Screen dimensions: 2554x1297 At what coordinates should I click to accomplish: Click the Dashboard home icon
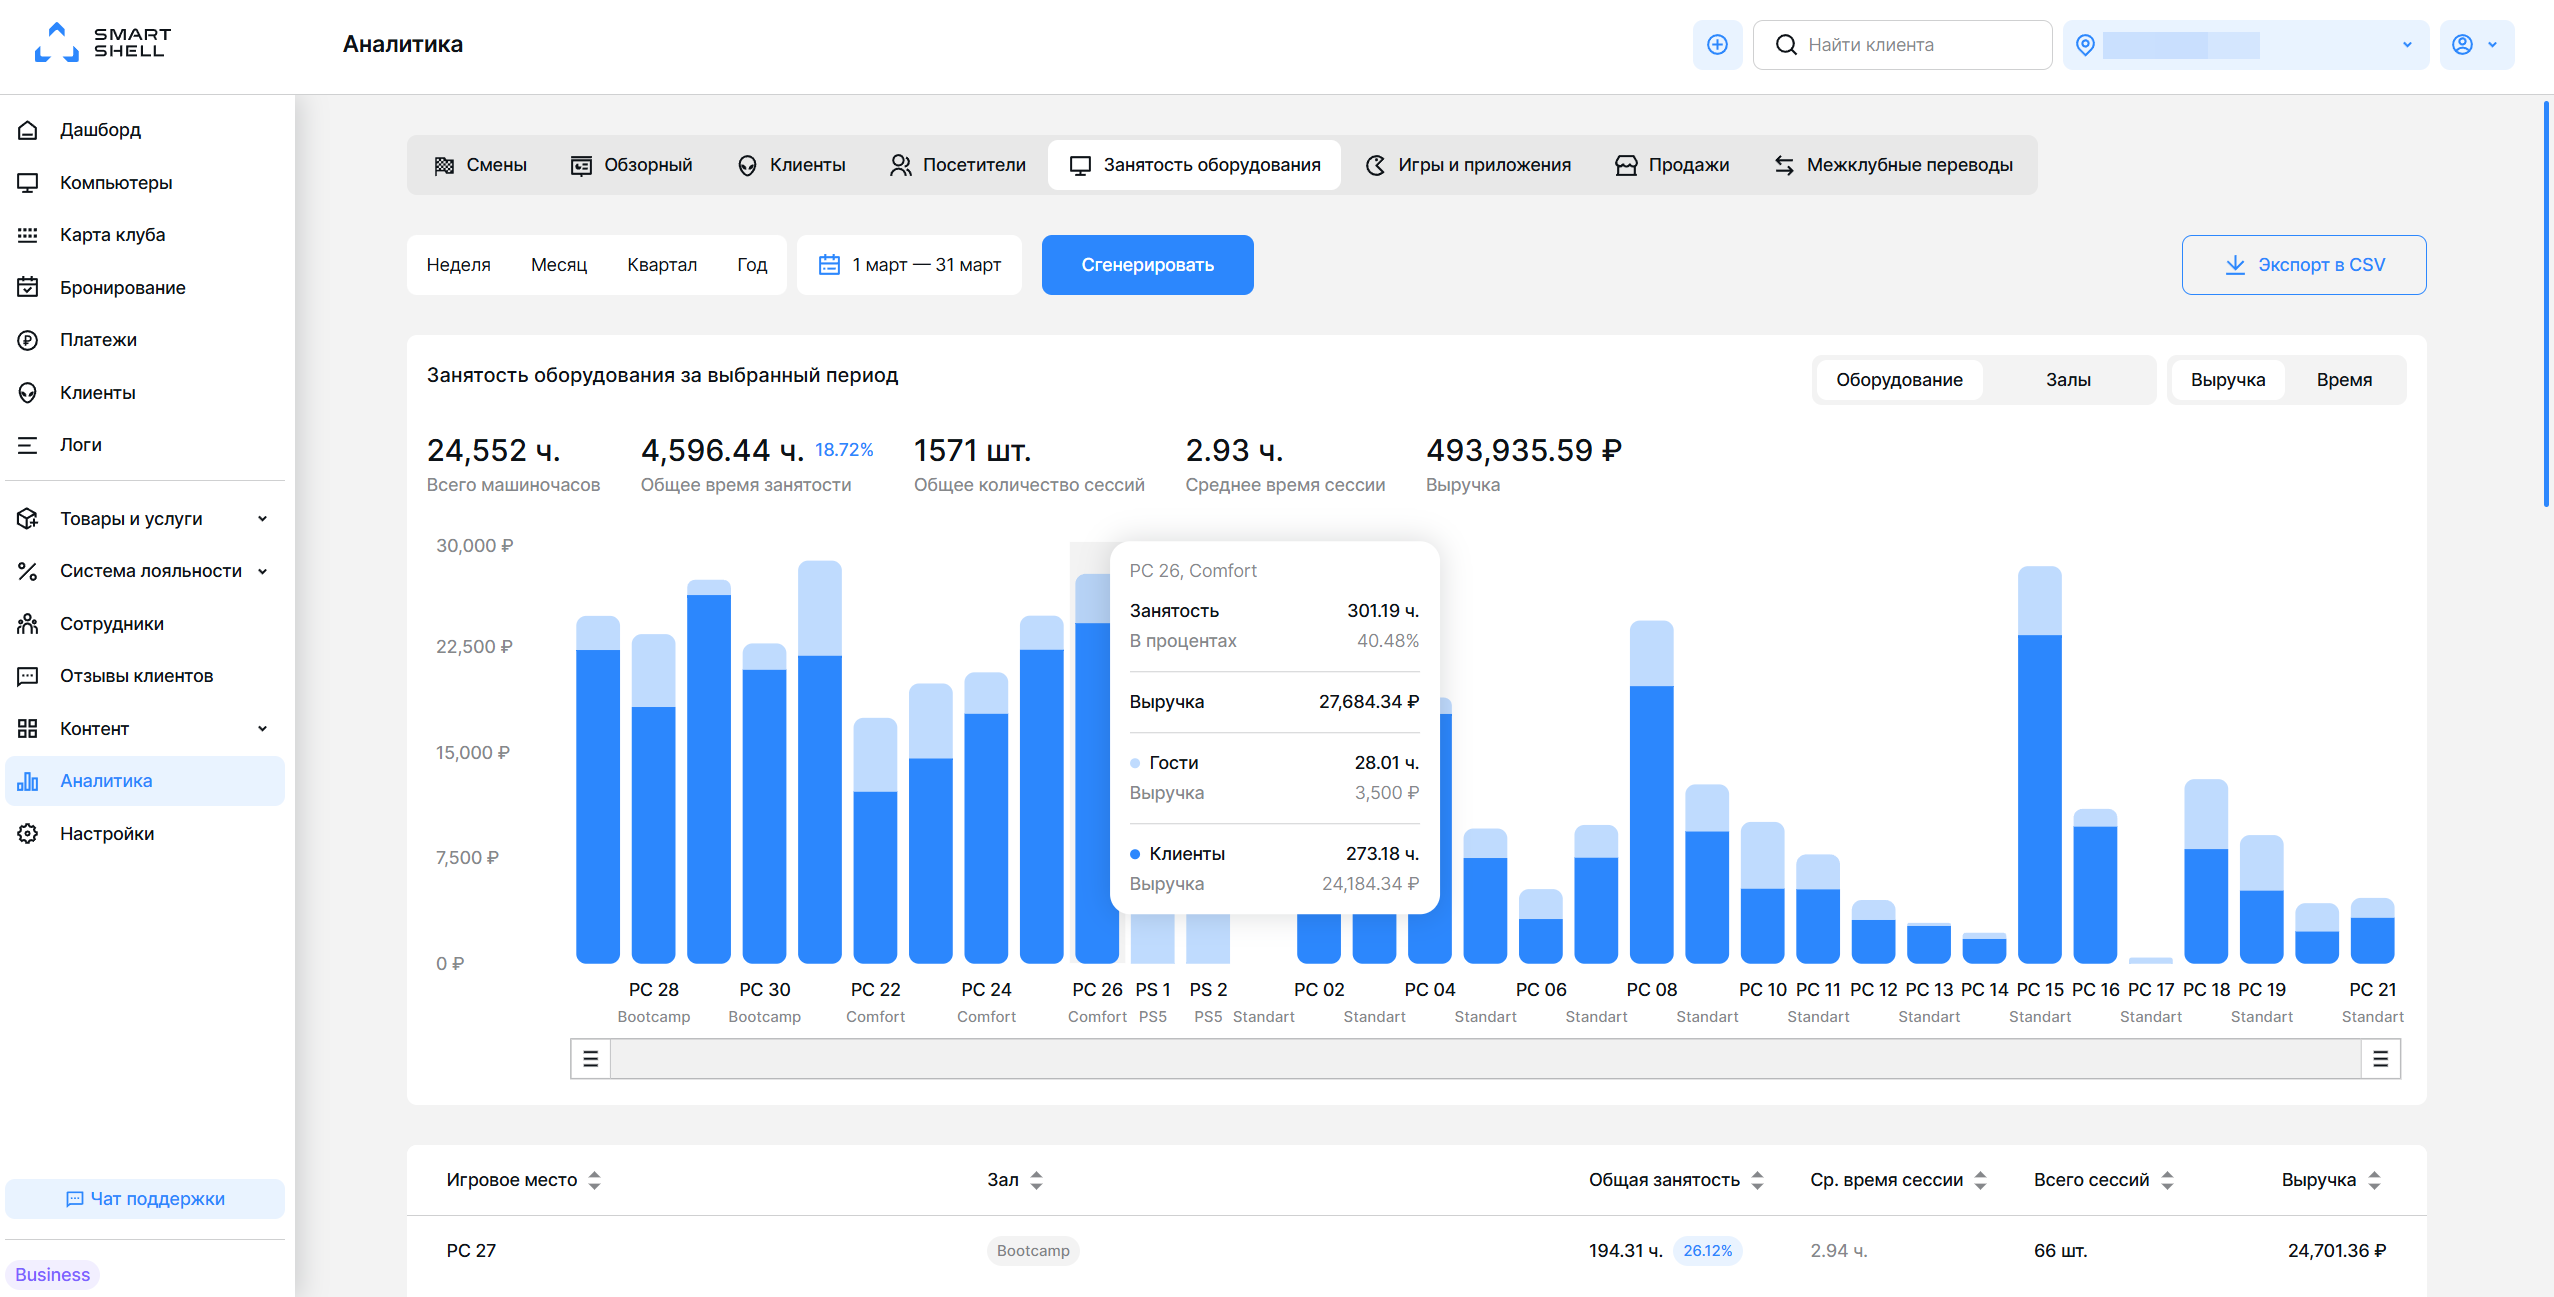click(x=28, y=130)
